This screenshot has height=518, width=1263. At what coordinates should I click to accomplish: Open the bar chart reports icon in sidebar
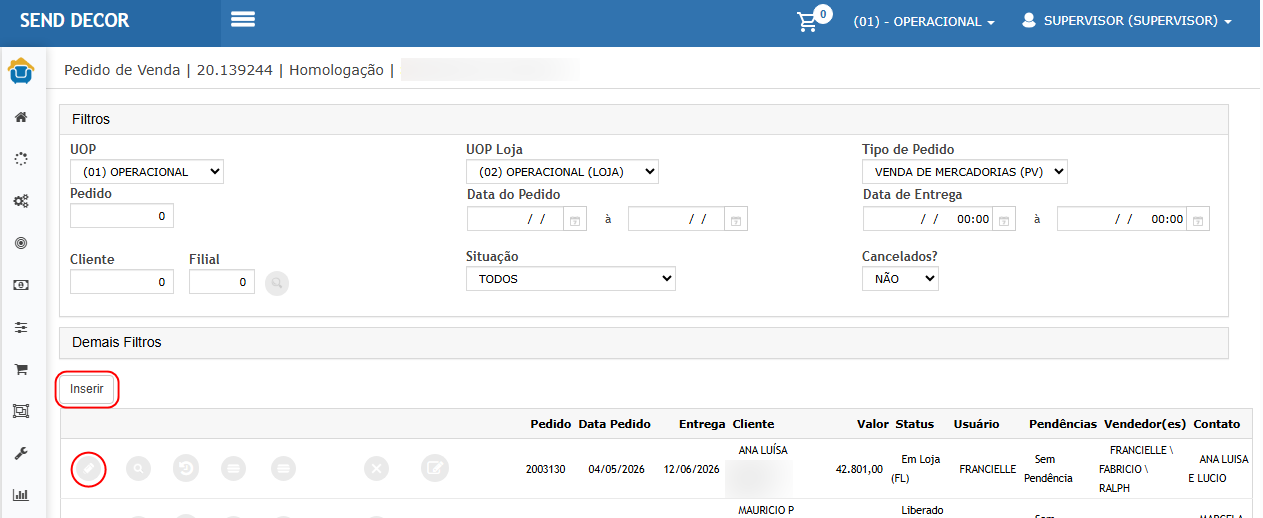(x=20, y=494)
